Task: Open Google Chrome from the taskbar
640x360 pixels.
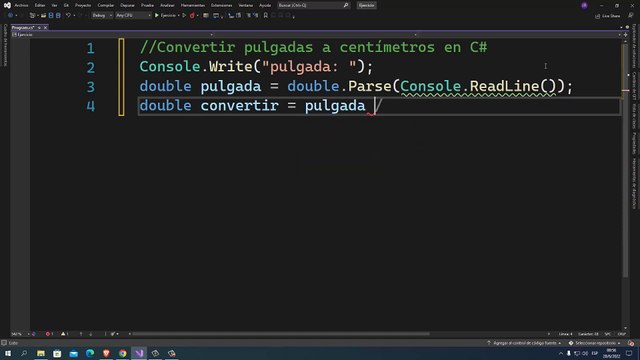Action: point(122,353)
